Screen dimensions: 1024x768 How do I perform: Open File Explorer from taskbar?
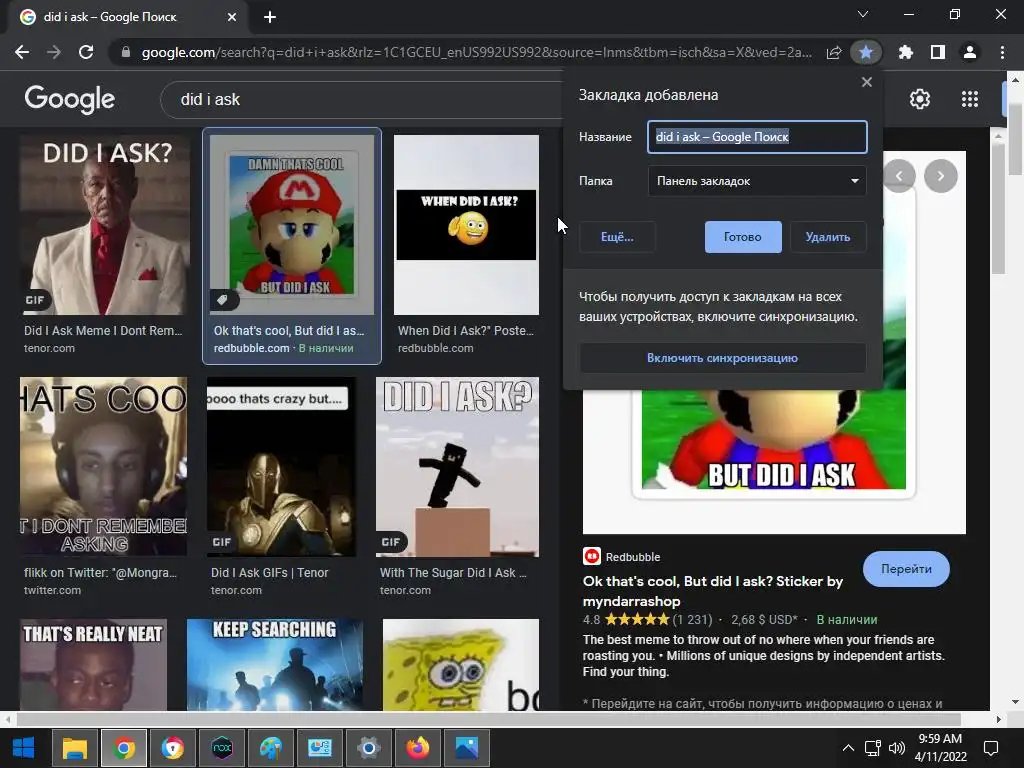tap(74, 748)
